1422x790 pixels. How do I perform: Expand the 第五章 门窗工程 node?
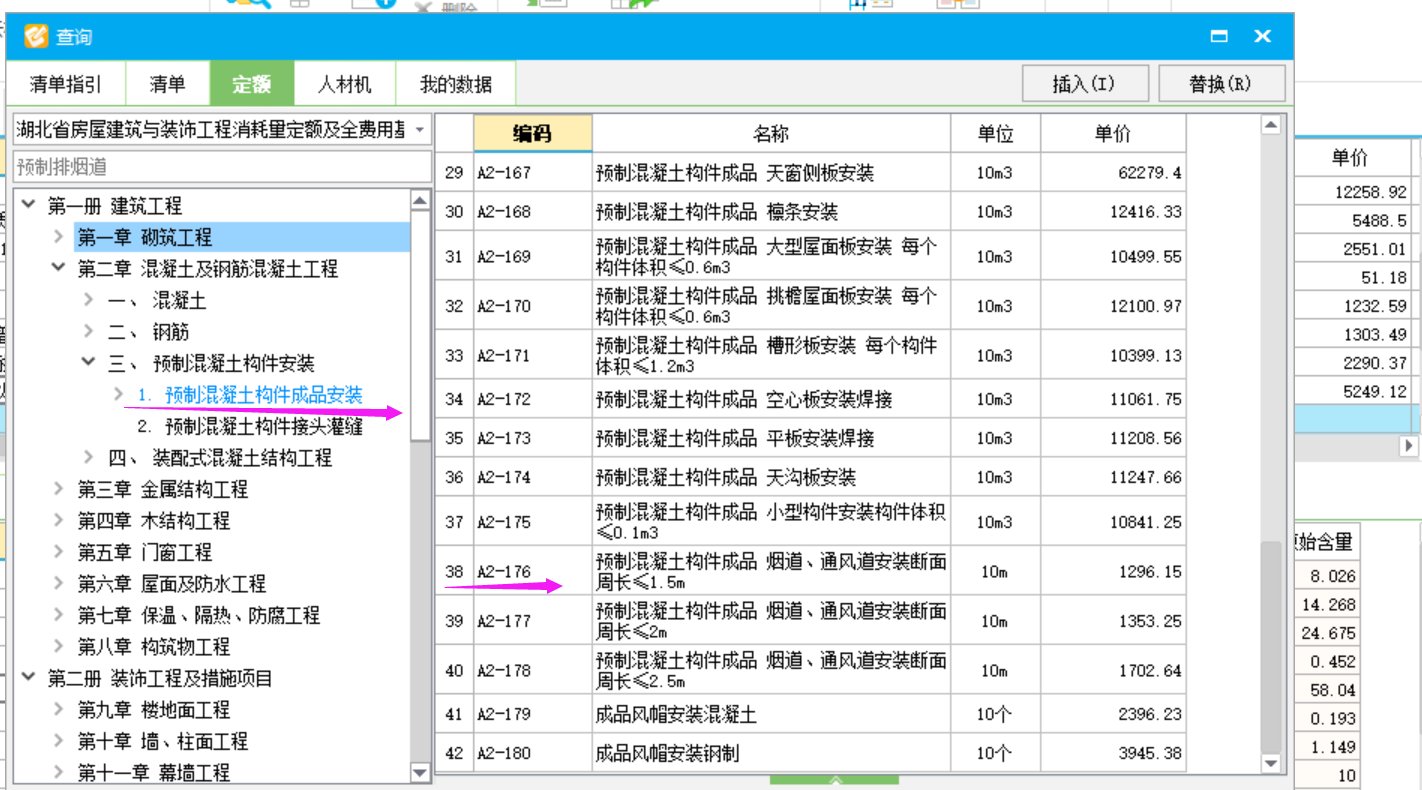coord(58,552)
